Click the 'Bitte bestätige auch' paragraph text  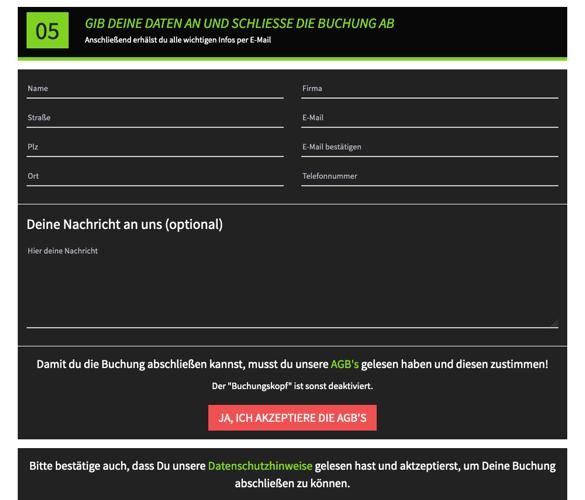click(x=292, y=475)
